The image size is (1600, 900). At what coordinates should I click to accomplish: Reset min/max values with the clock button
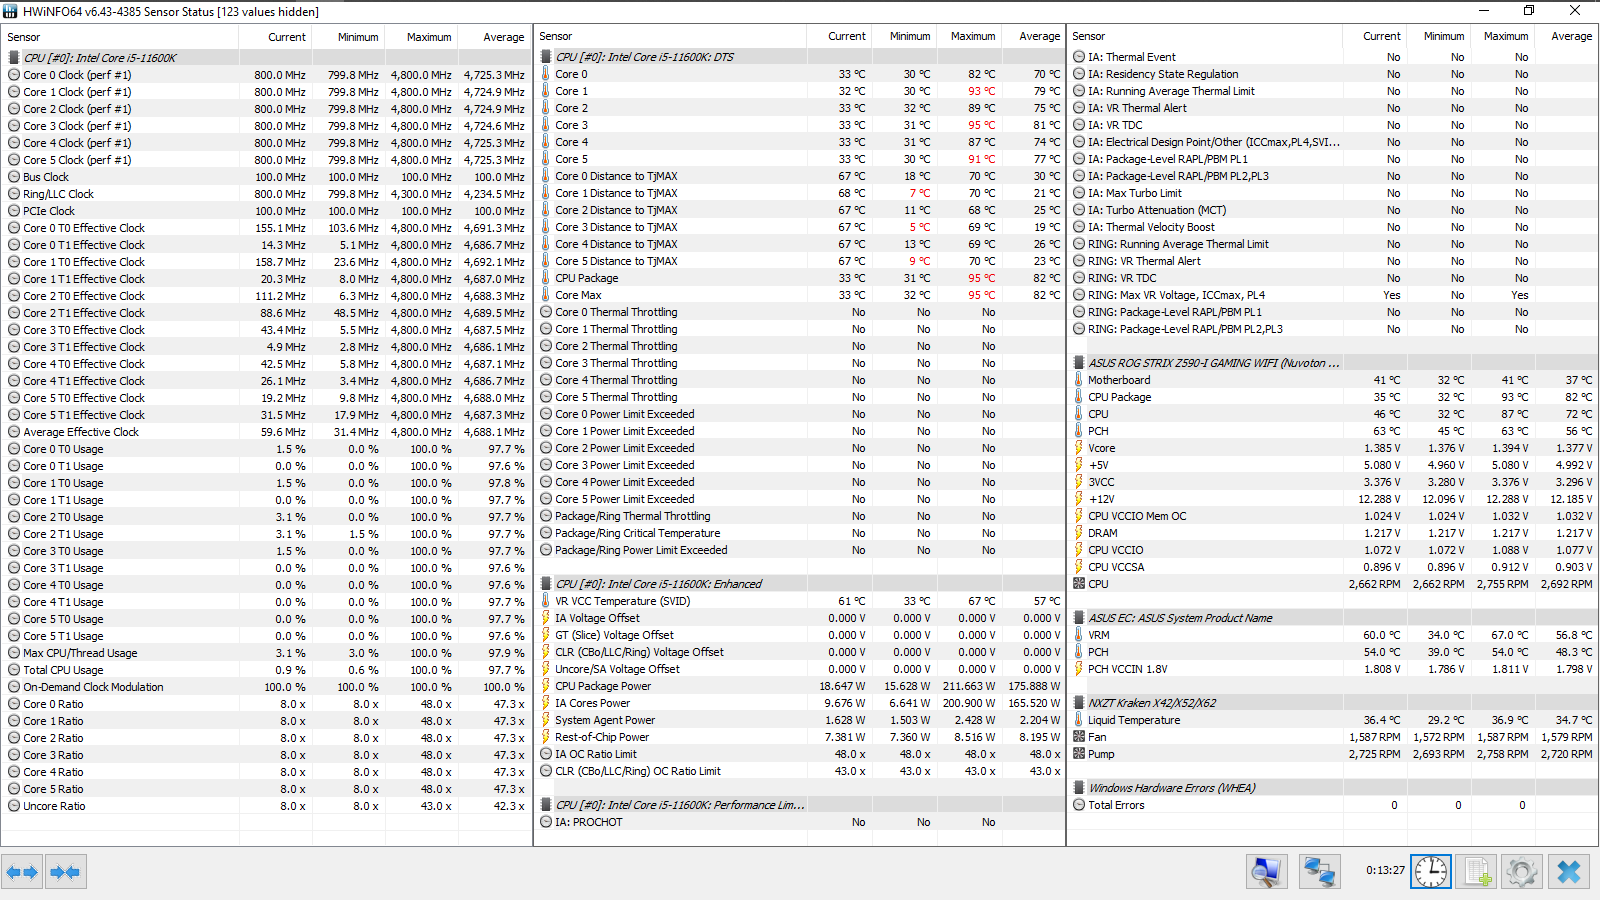[1431, 872]
